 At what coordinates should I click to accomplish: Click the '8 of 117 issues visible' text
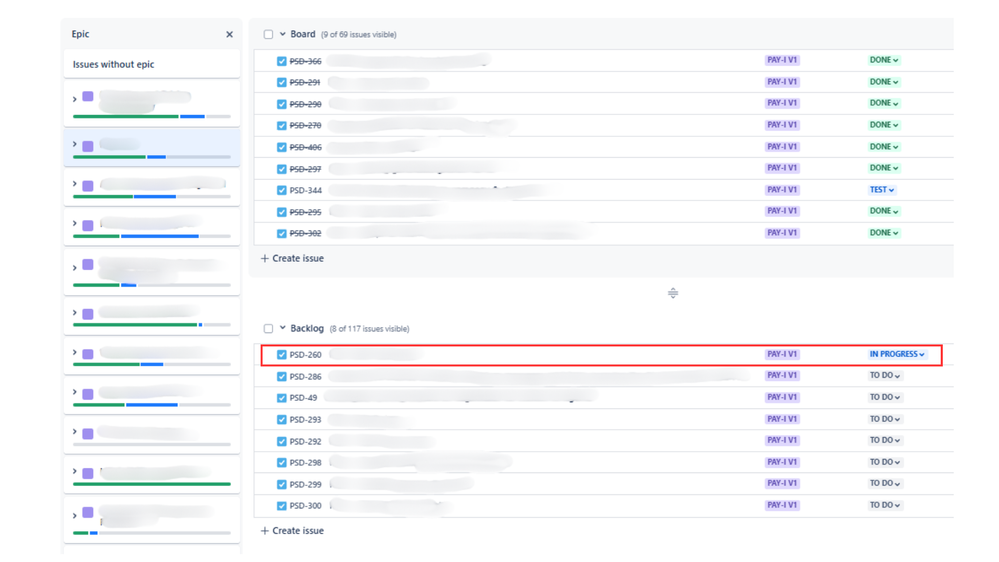coord(370,329)
